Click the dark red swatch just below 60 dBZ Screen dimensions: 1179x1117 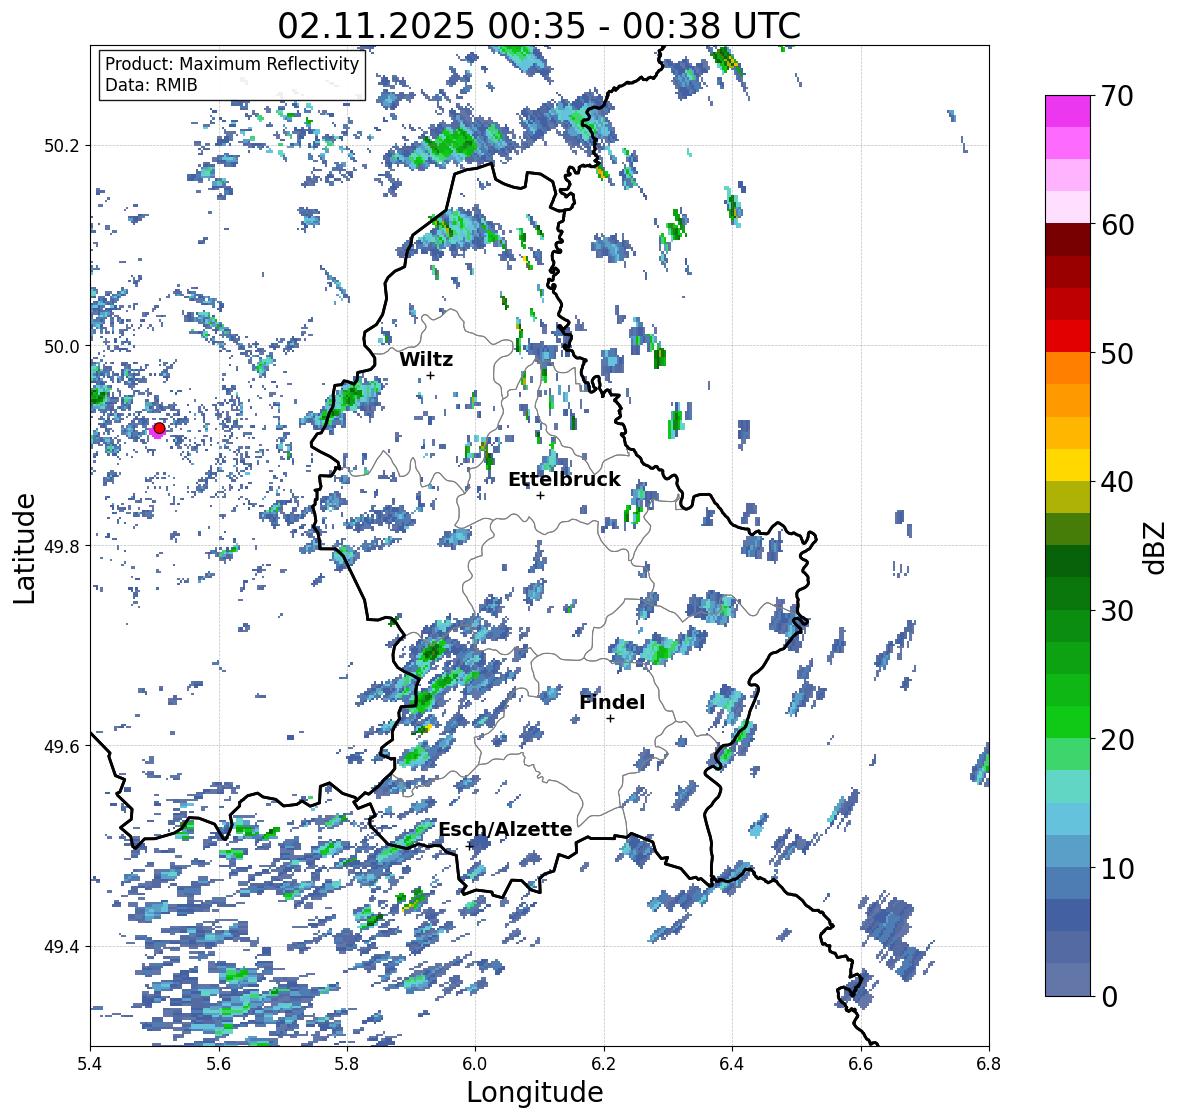[x=1068, y=240]
